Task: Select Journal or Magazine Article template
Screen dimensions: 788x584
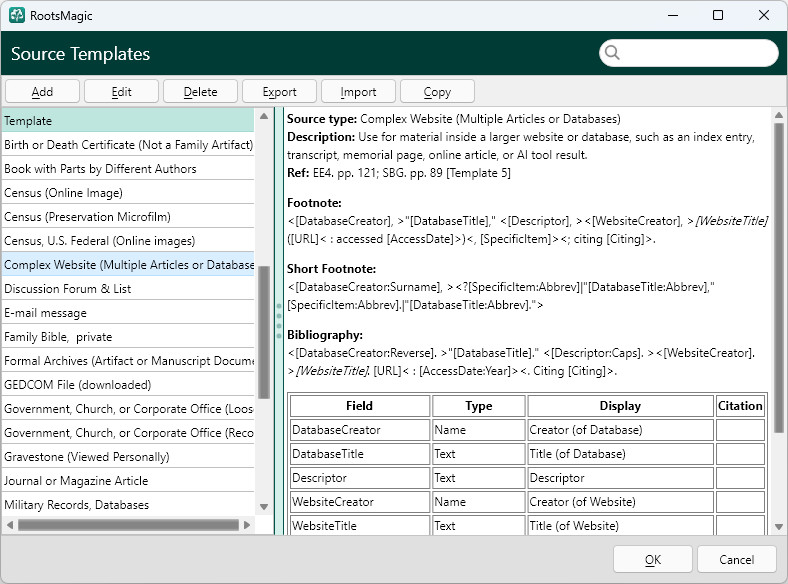Action: click(x=128, y=480)
